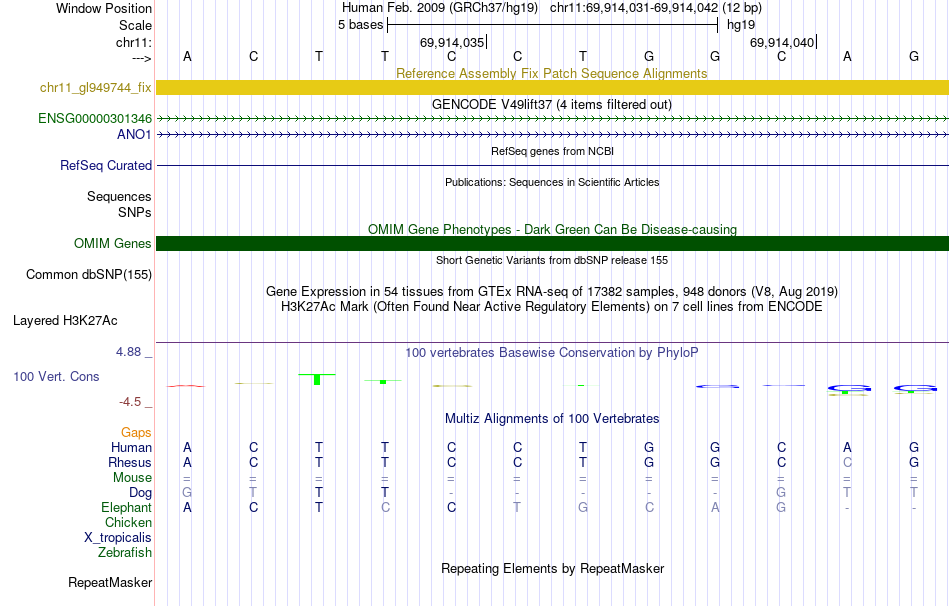Click the Rhesus species row label
The width and height of the screenshot is (950, 606).
pos(130,463)
